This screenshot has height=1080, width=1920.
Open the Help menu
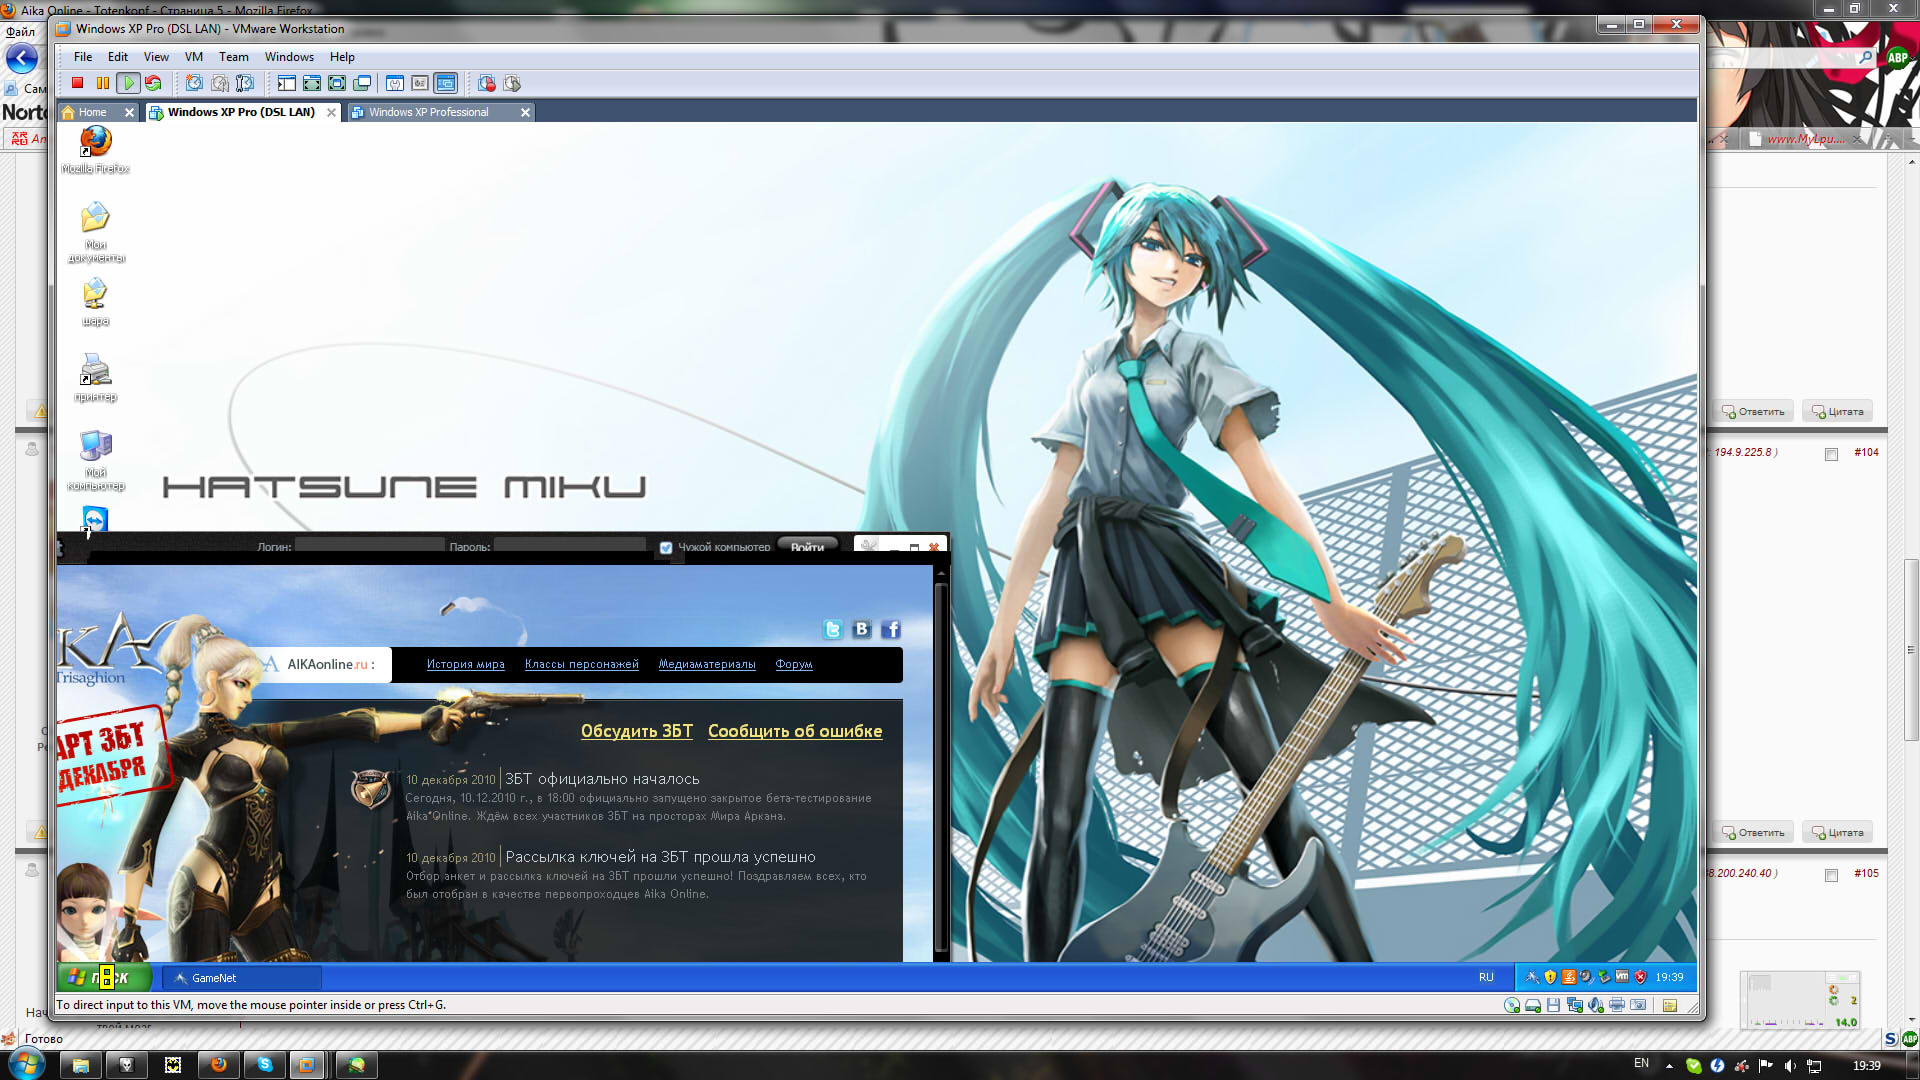342,57
